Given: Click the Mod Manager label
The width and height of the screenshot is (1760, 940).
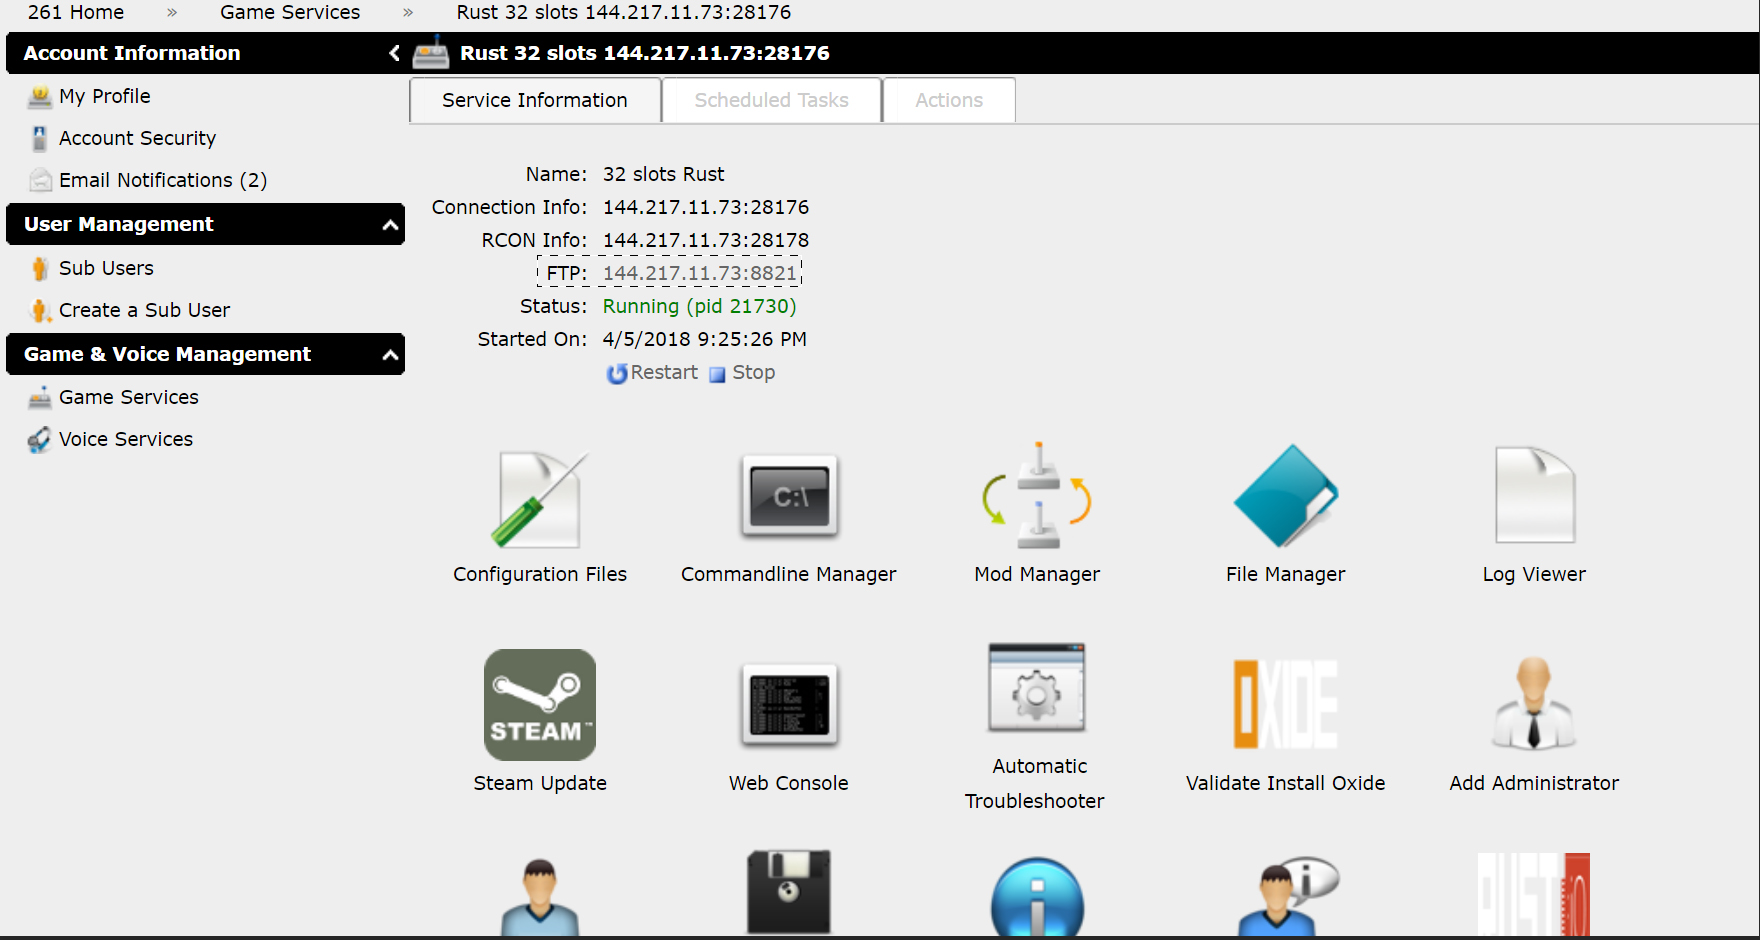Looking at the screenshot, I should tap(1037, 574).
